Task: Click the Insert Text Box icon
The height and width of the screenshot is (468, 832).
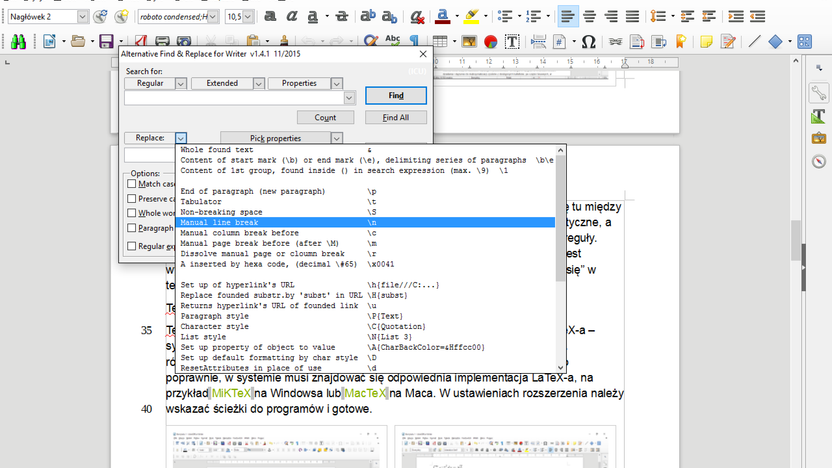Action: tap(512, 41)
